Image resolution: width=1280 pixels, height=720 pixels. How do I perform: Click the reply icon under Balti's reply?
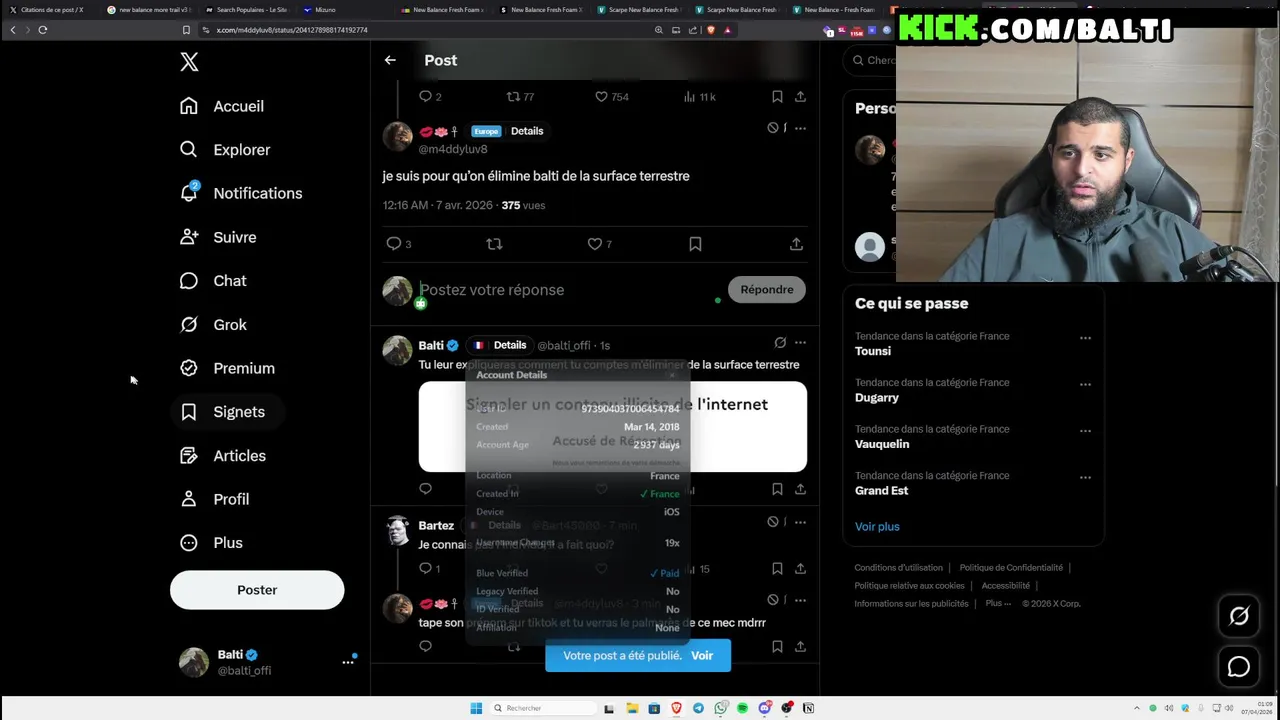coord(425,489)
